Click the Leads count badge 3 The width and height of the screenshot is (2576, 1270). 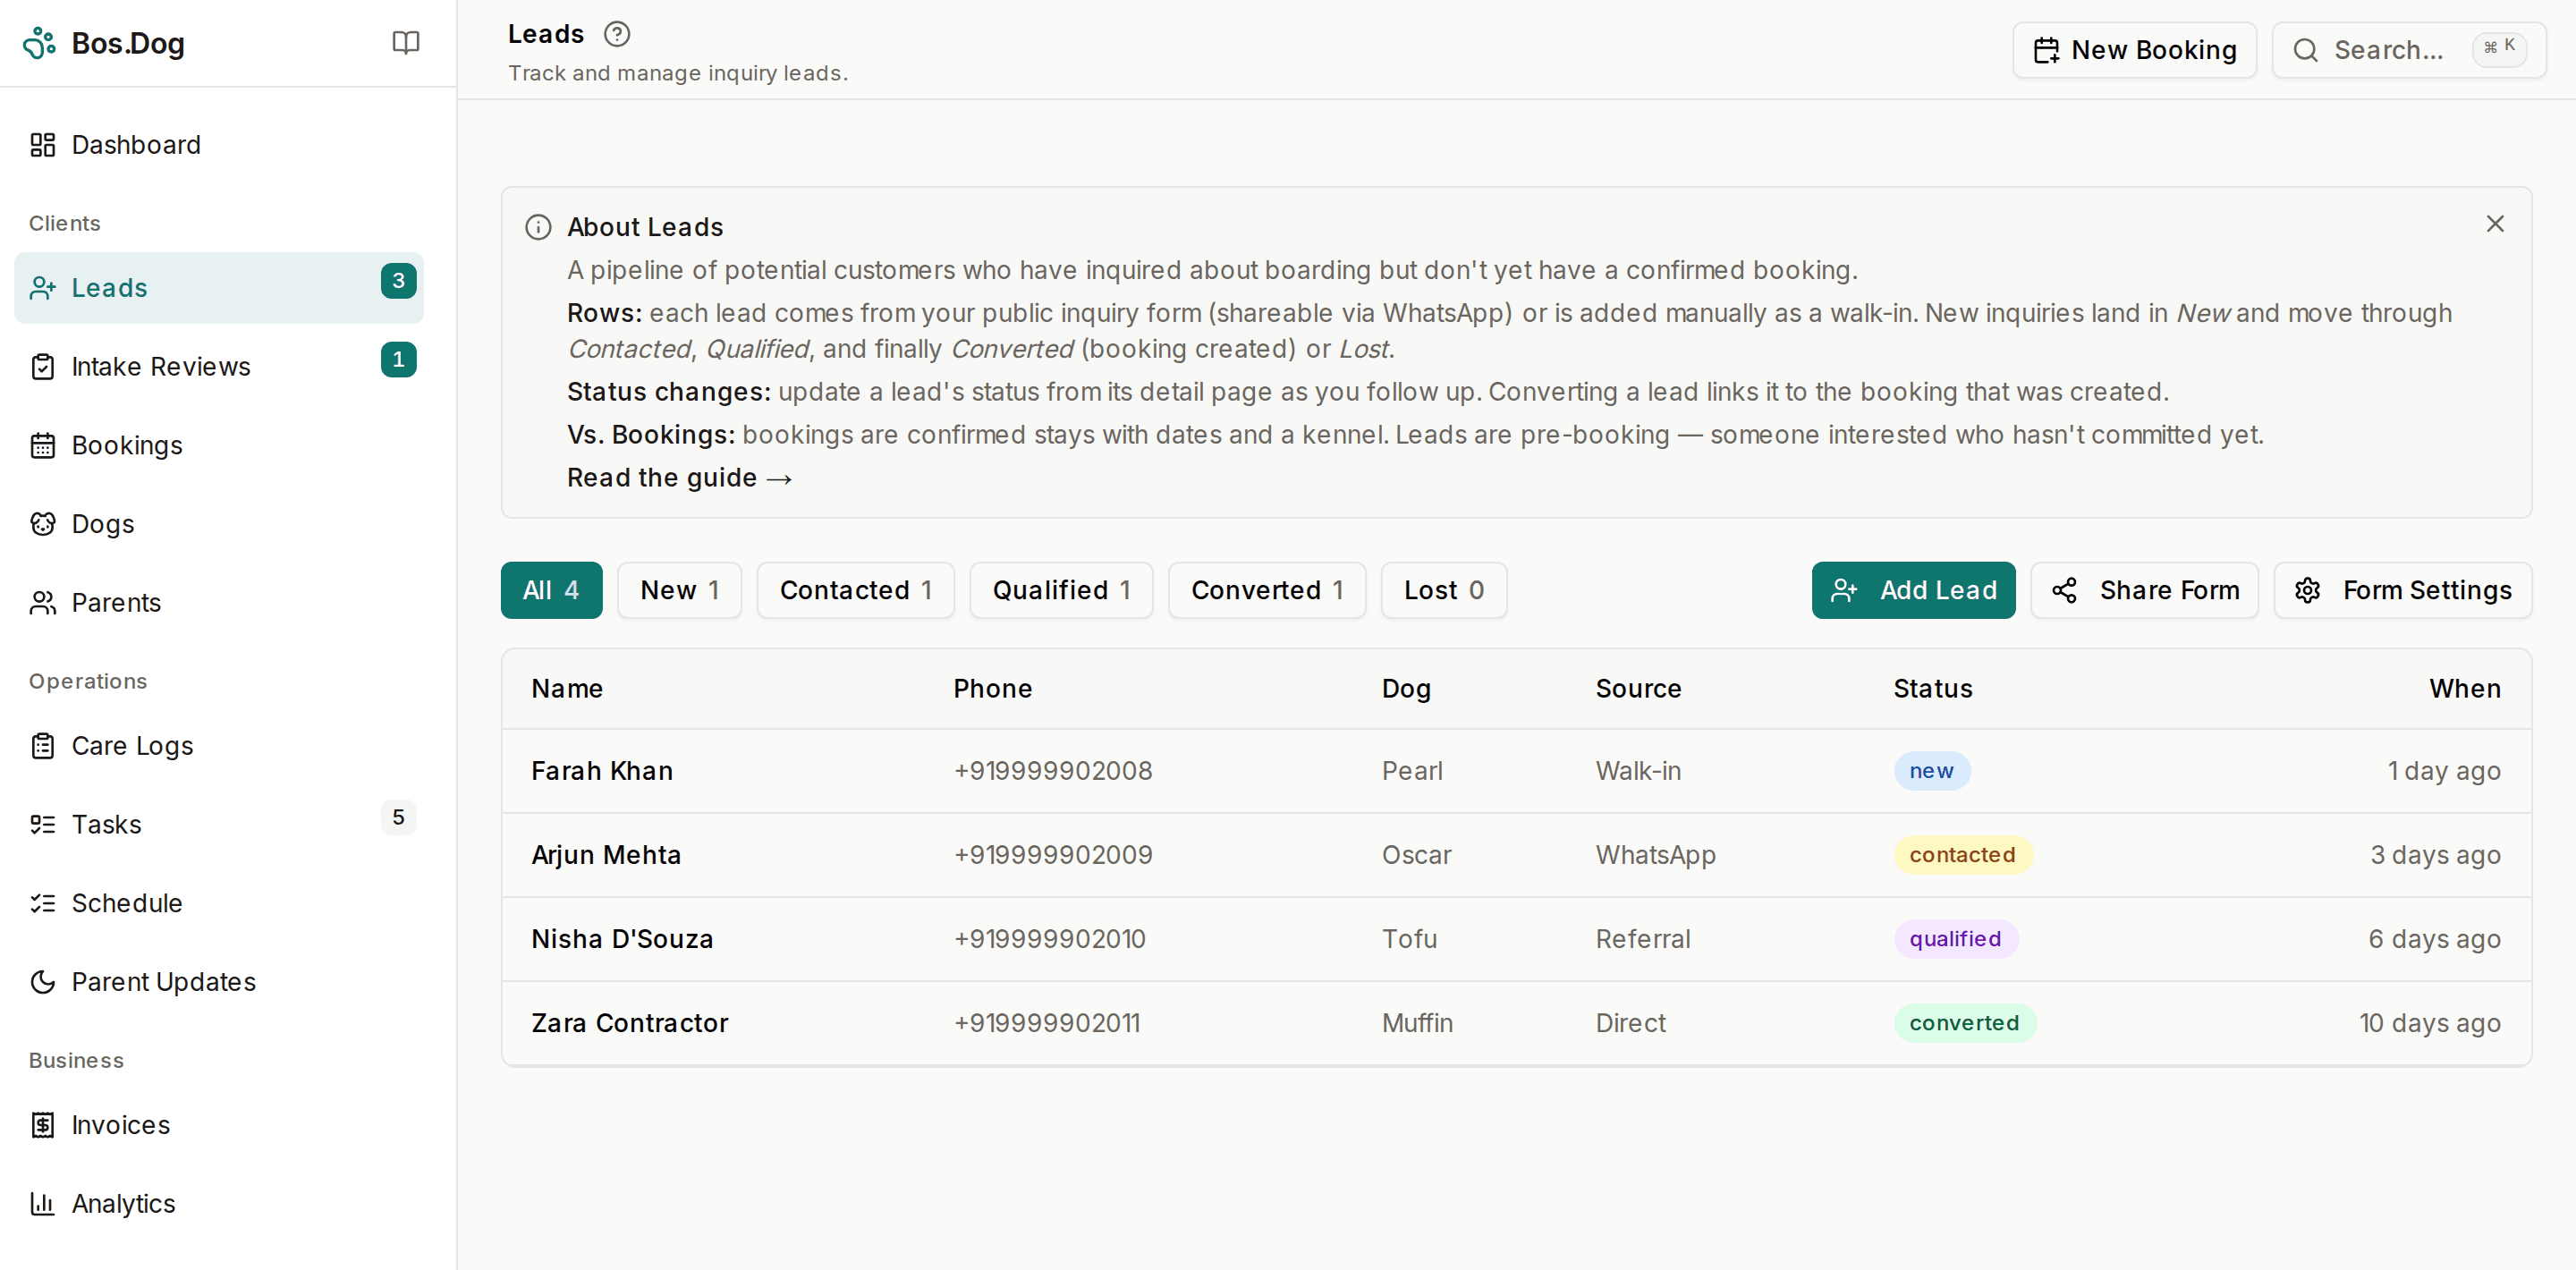coord(398,281)
